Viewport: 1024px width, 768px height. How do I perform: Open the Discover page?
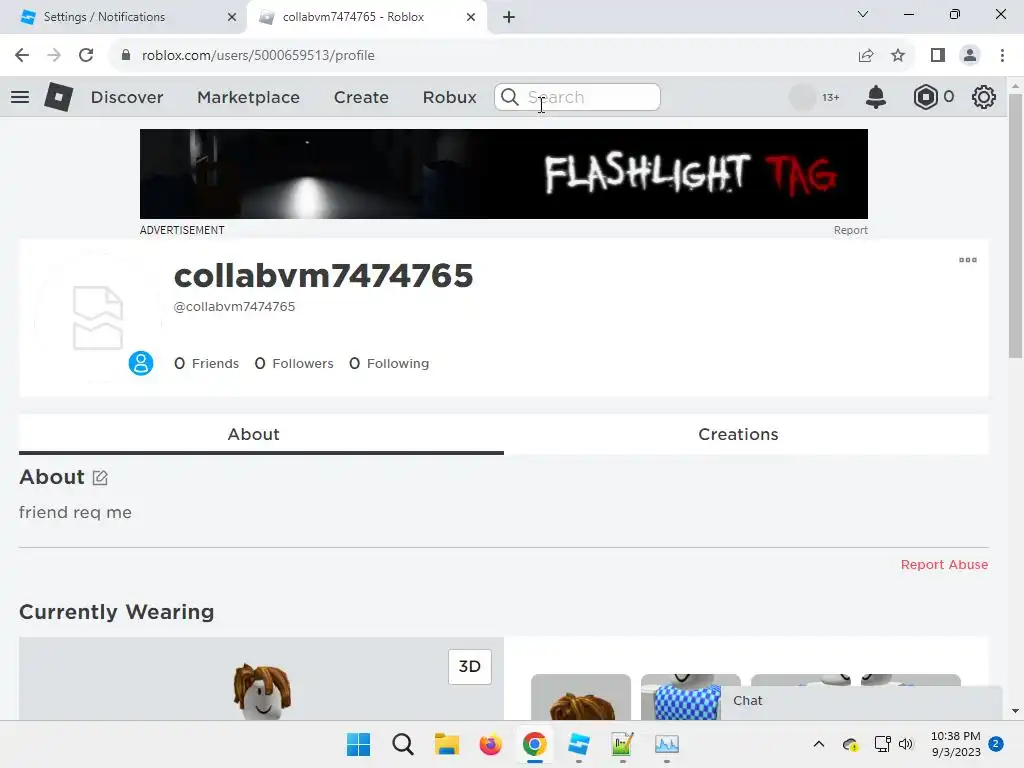[x=127, y=97]
